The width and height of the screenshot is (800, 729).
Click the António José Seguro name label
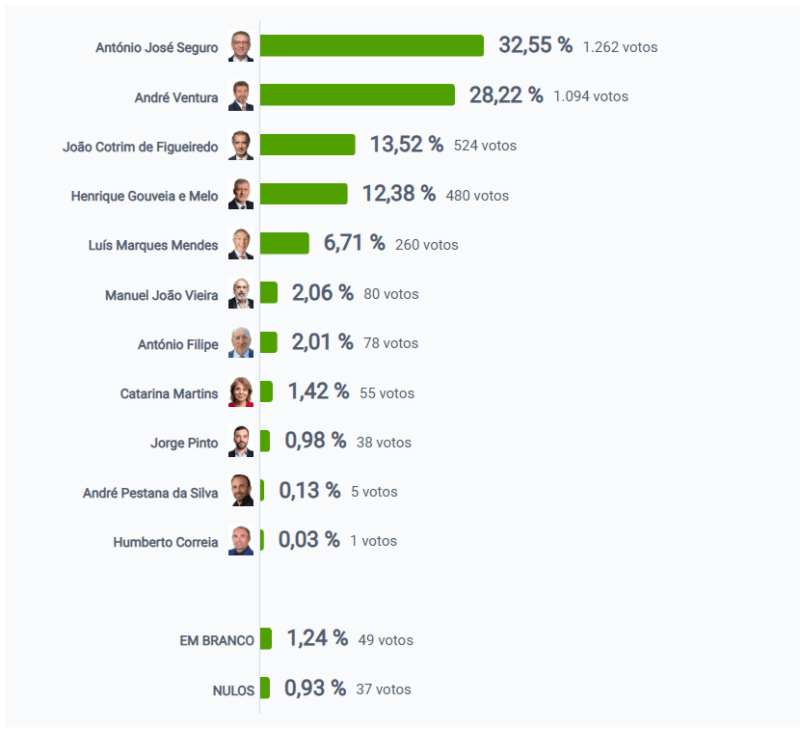tap(156, 47)
